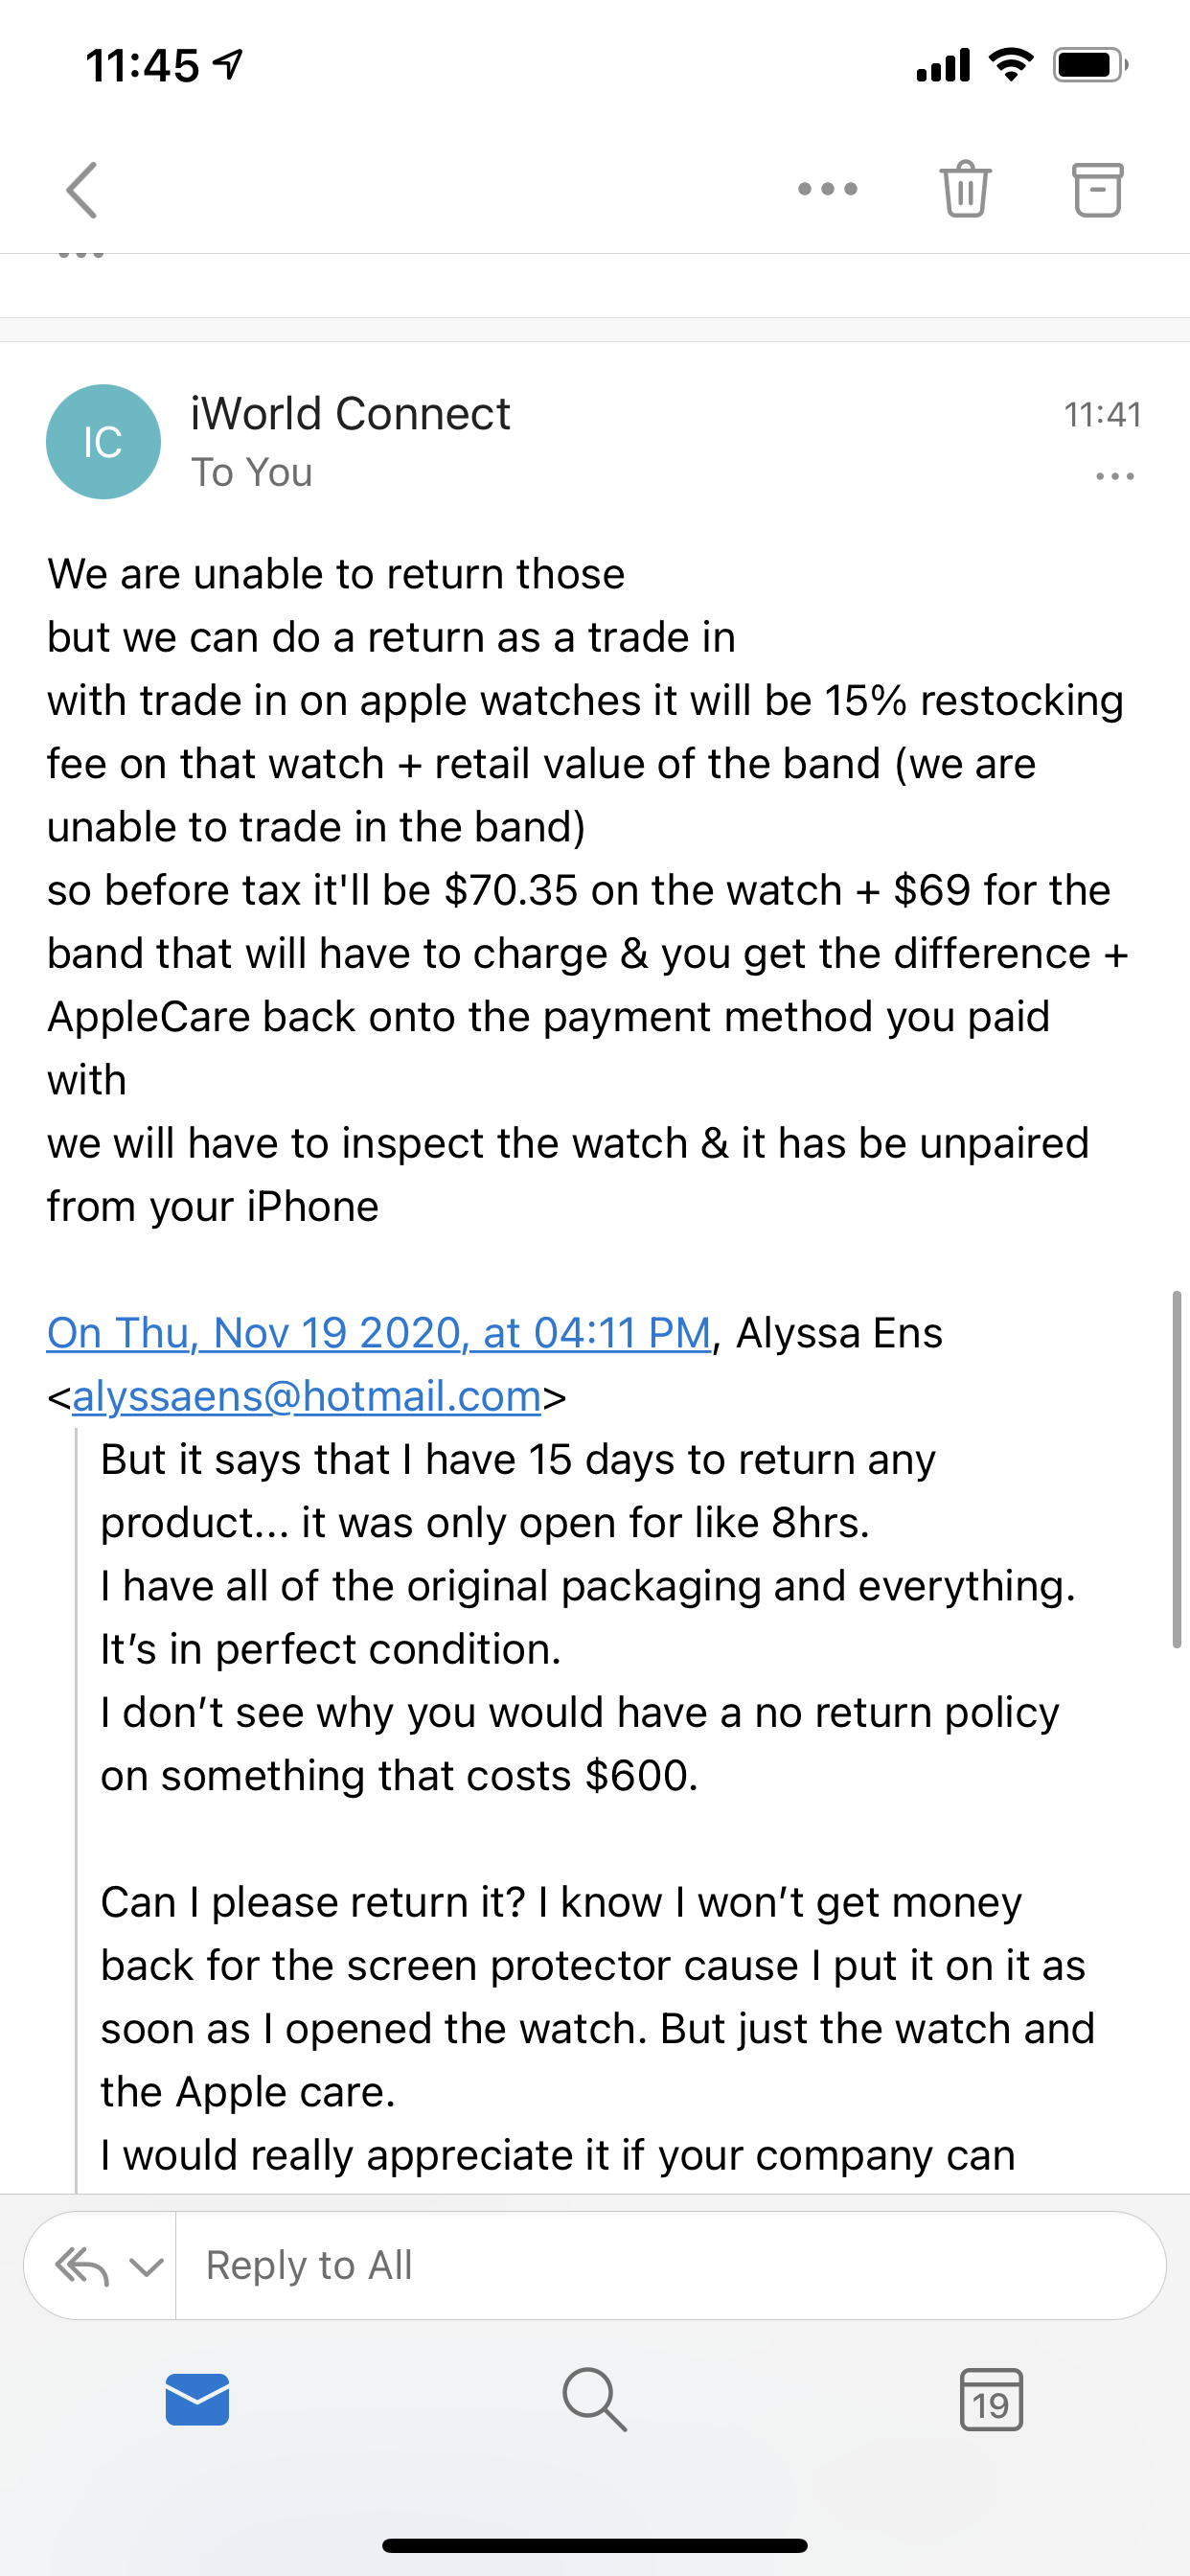Open the Thu, Nov 19 2020 date link
Viewport: 1190px width, 2576px height.
pos(379,1333)
